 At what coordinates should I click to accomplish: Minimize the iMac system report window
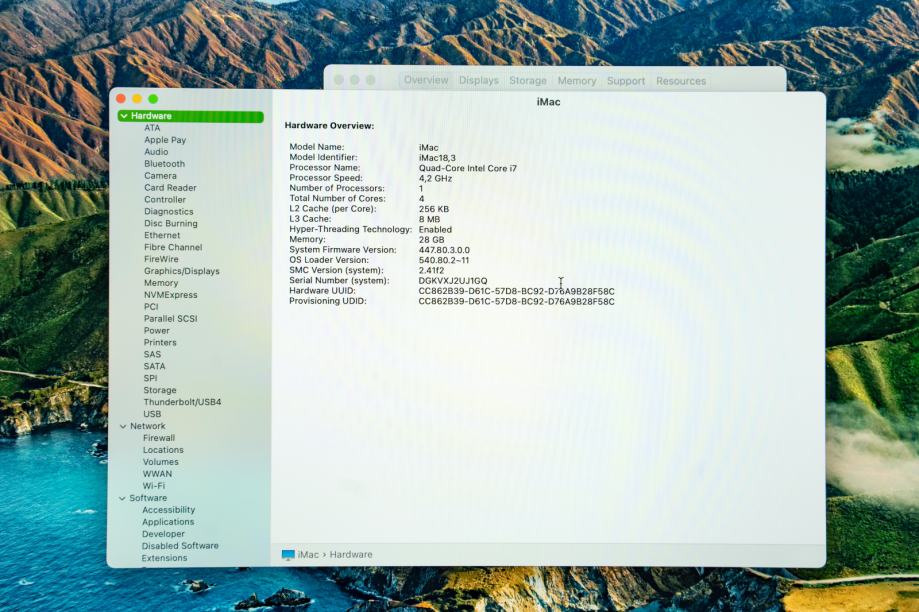tap(137, 99)
